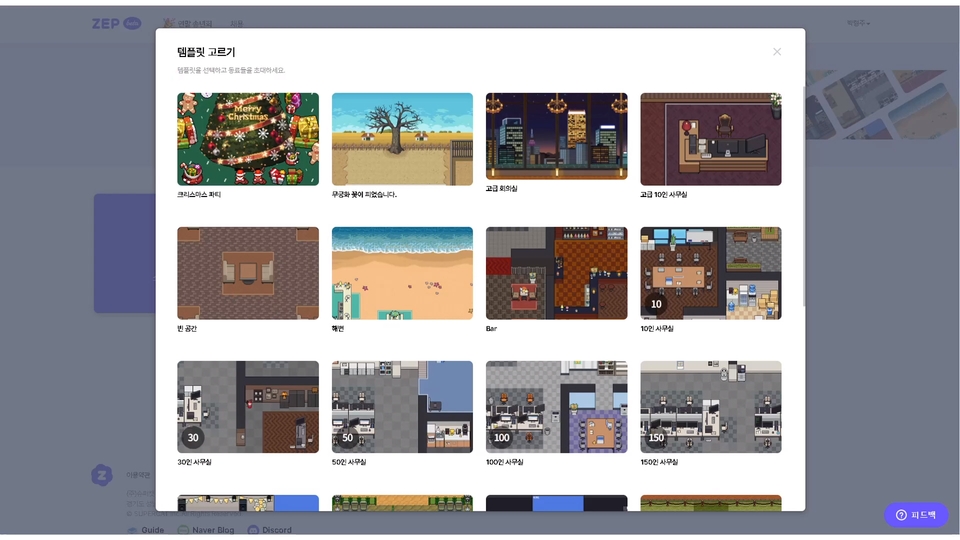Click the ZEP flower logo in footer
The width and height of the screenshot is (960, 540).
coord(102,475)
